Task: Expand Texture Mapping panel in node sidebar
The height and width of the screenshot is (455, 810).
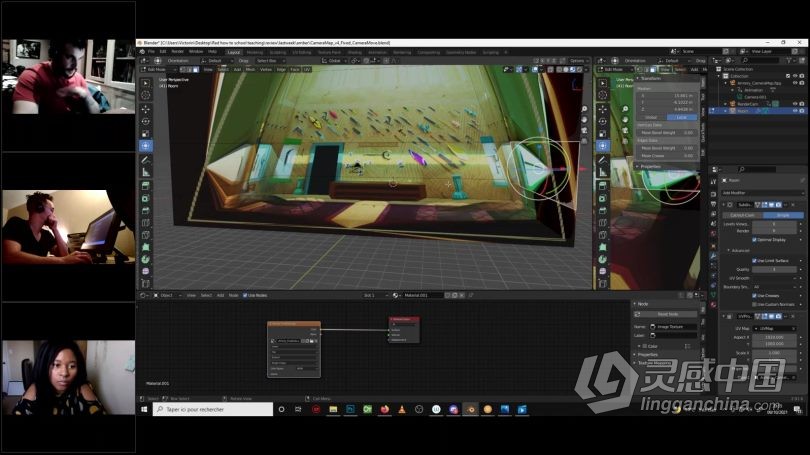Action: pyautogui.click(x=655, y=363)
